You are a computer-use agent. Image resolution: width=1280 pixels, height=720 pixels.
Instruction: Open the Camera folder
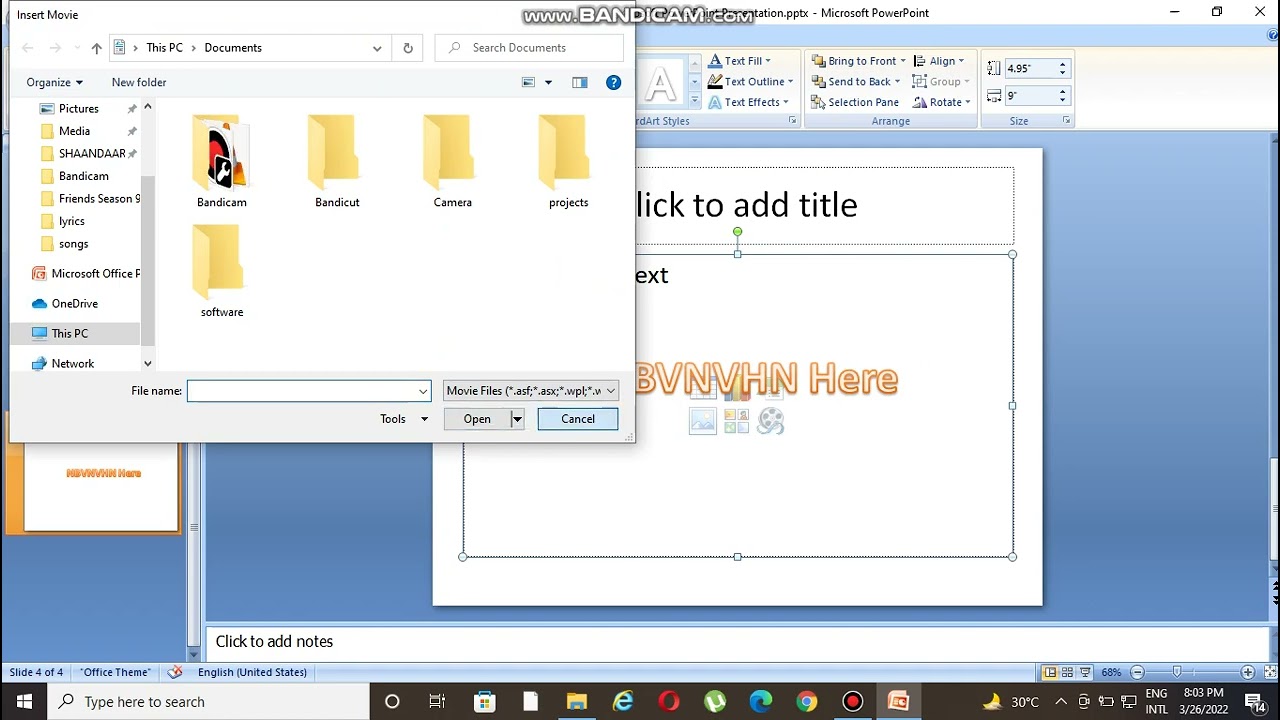pyautogui.click(x=452, y=161)
